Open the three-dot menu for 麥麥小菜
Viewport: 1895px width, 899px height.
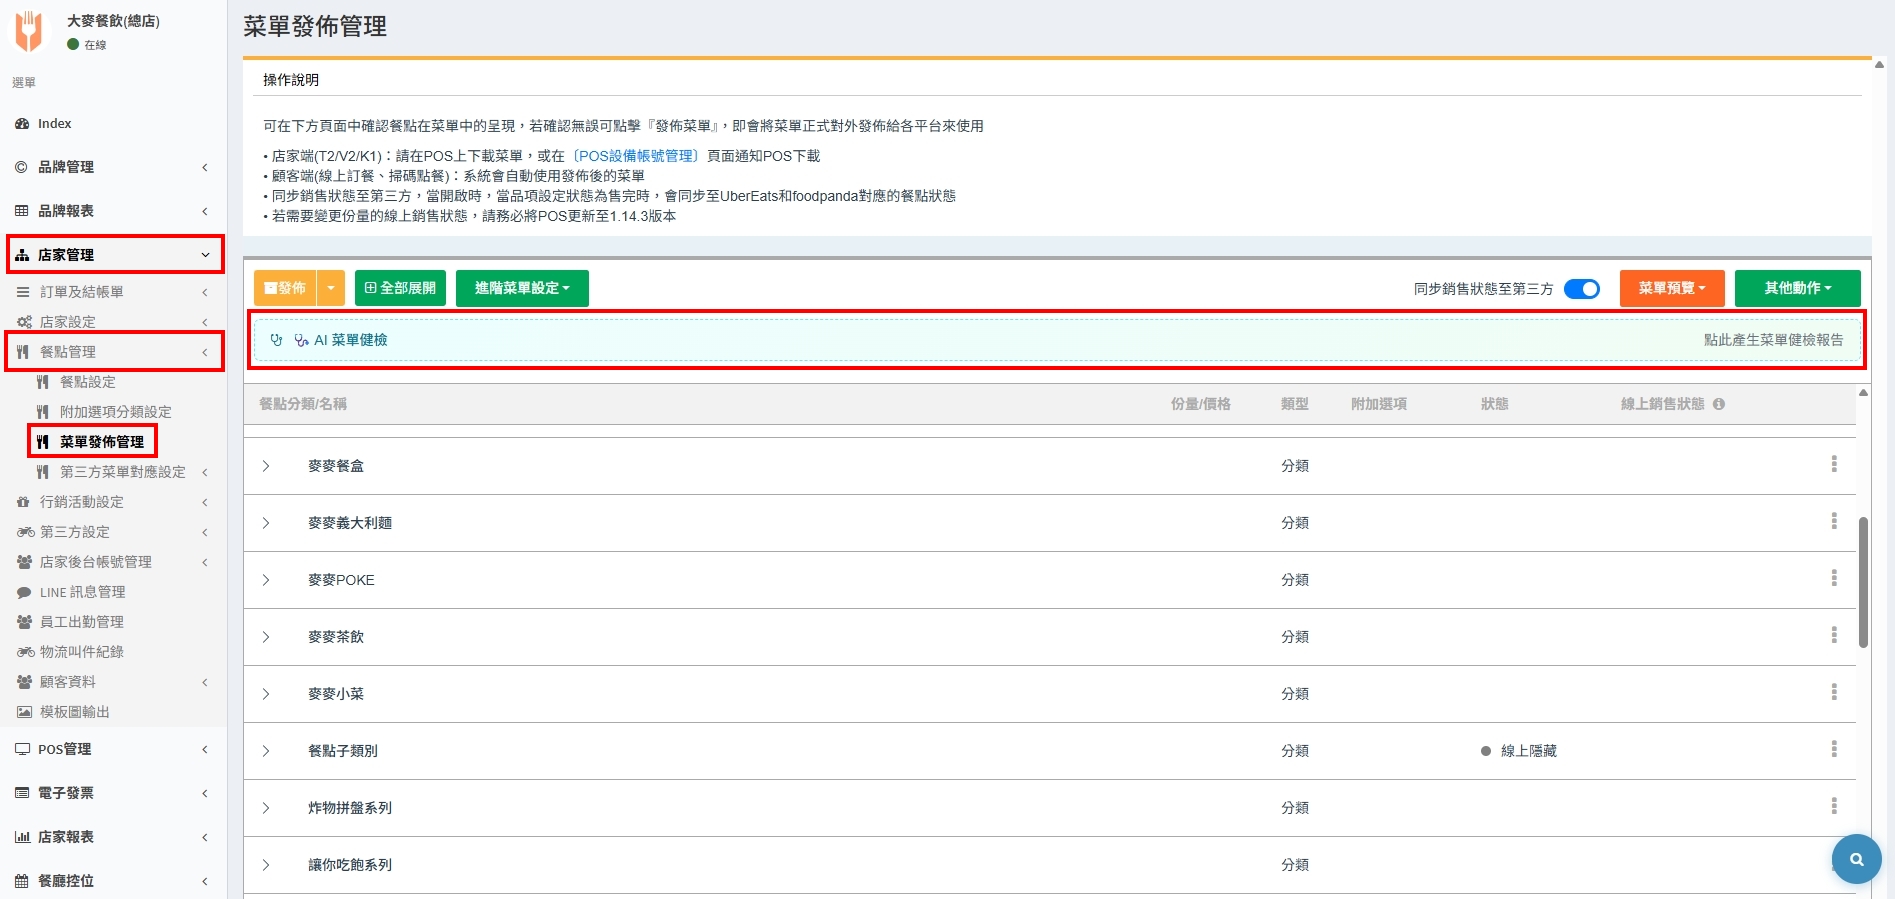1834,692
